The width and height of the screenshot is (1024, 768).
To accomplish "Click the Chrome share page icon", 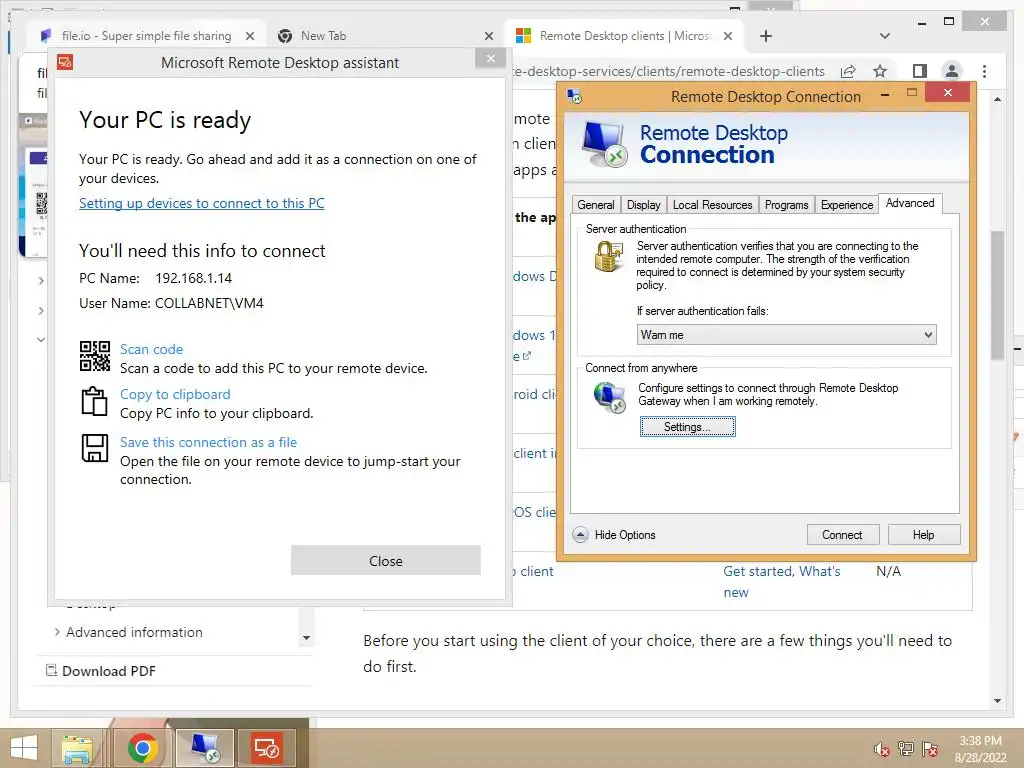I will point(848,71).
